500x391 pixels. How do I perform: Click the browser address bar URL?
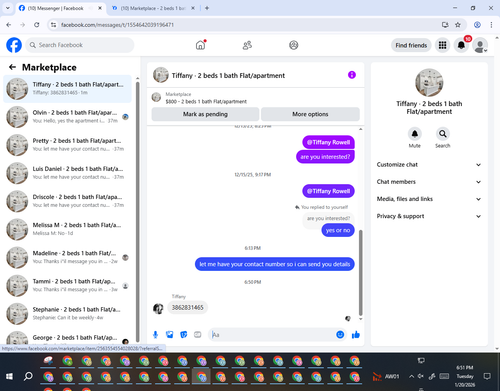click(x=117, y=25)
